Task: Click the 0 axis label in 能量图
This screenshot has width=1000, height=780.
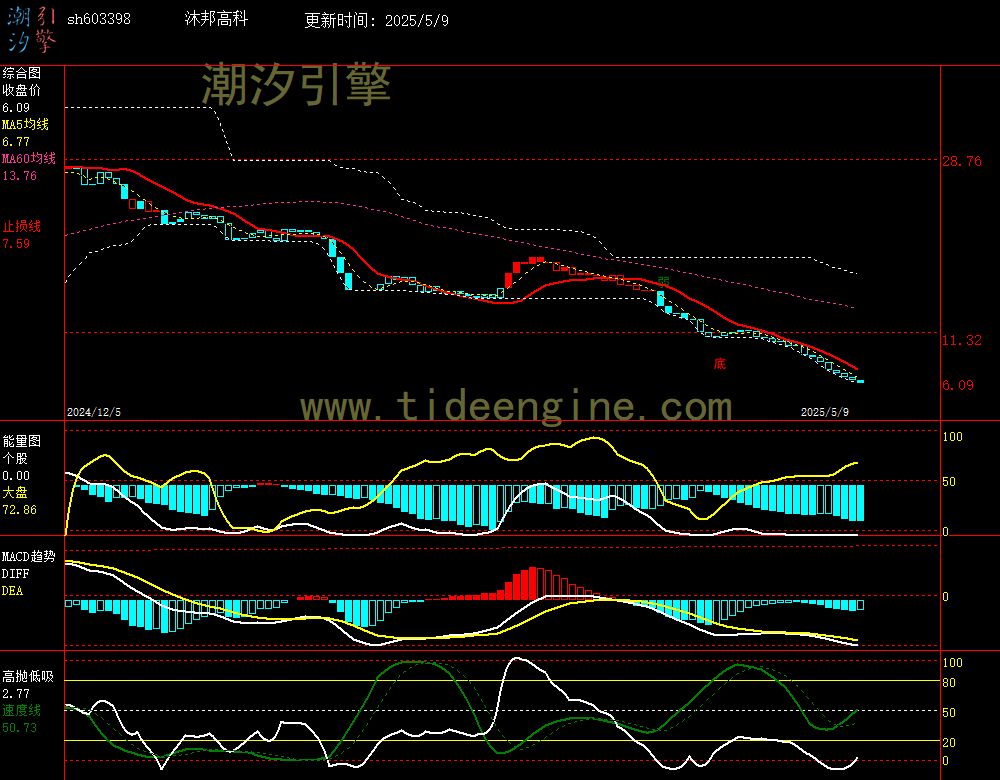Action: coord(946,531)
